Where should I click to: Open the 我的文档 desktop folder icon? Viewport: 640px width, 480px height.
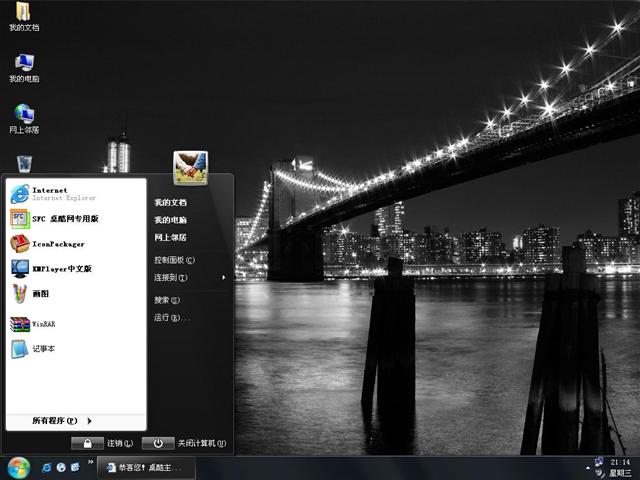coord(24,16)
